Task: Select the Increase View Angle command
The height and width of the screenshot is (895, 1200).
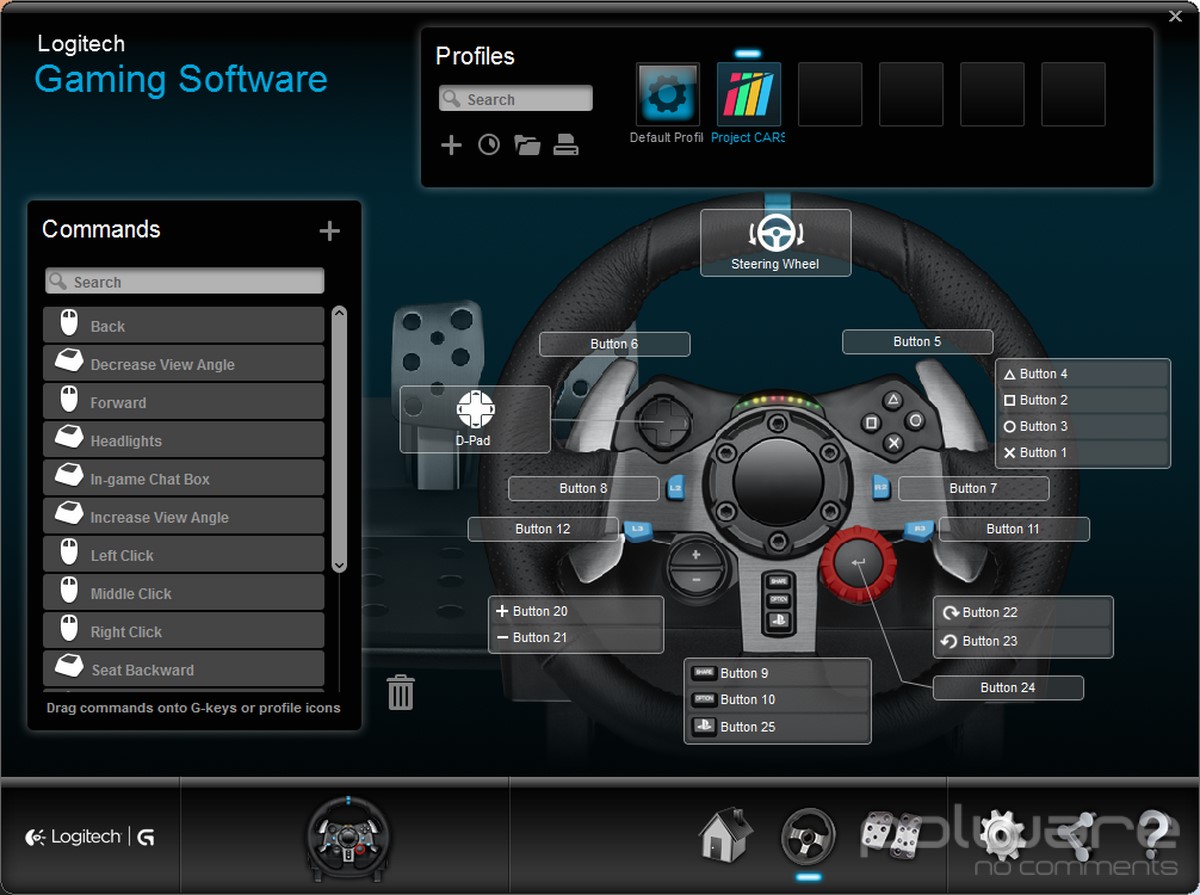Action: (184, 517)
